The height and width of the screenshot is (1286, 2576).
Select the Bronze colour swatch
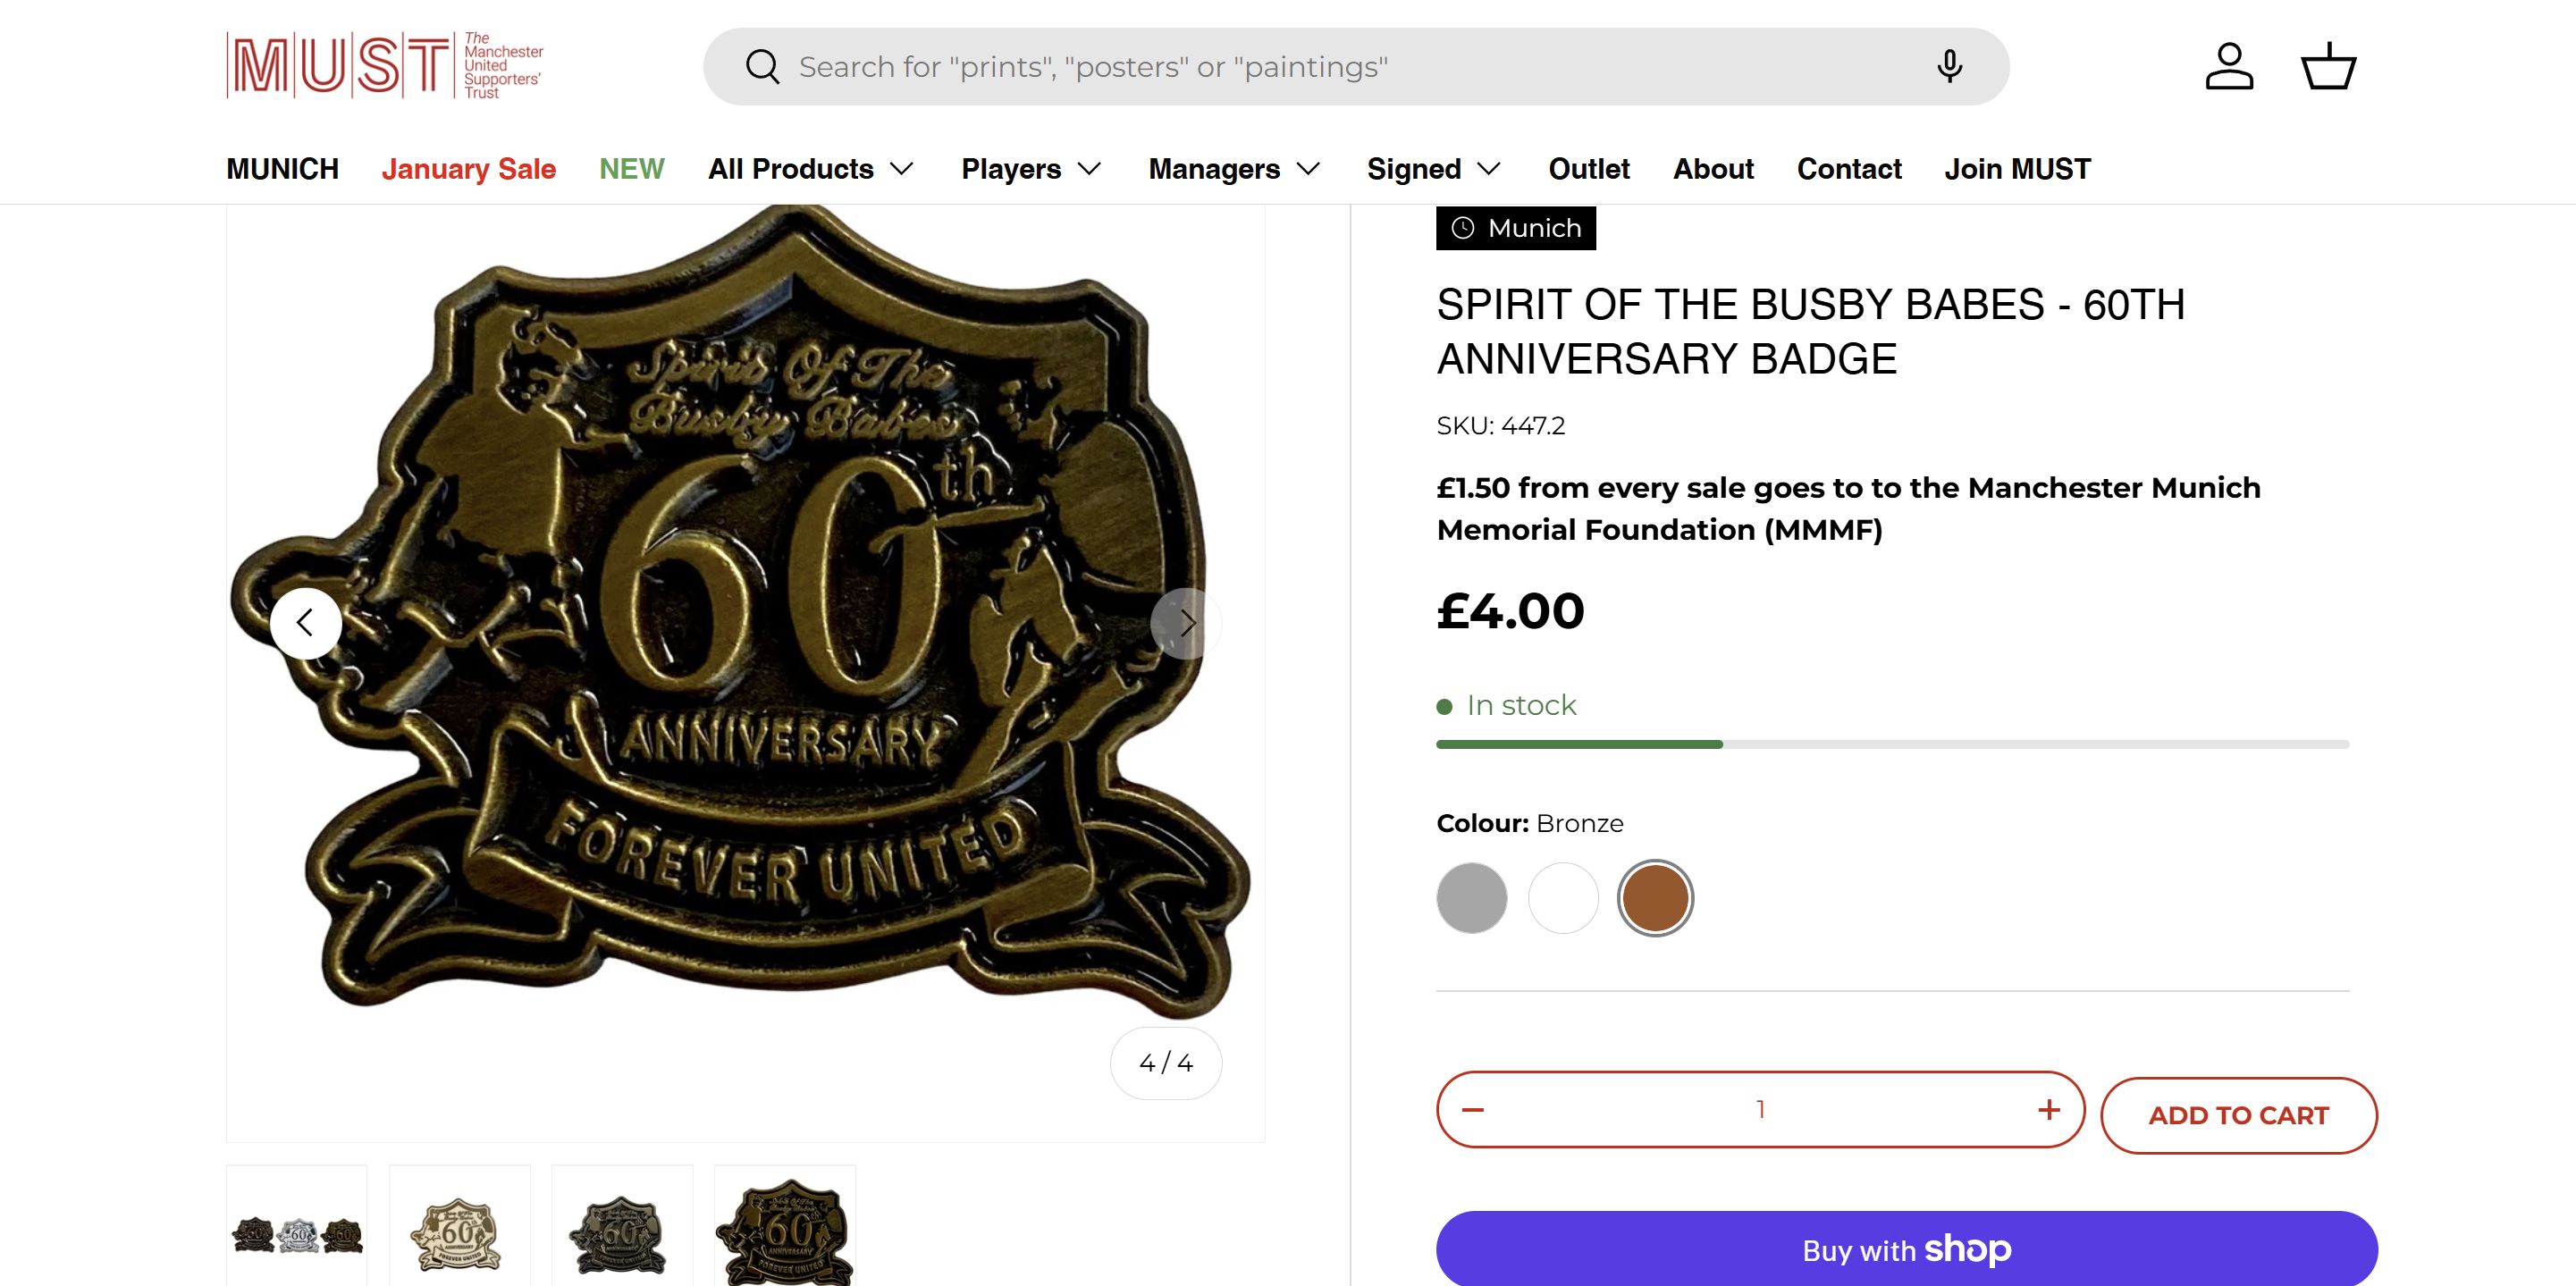click(1655, 898)
